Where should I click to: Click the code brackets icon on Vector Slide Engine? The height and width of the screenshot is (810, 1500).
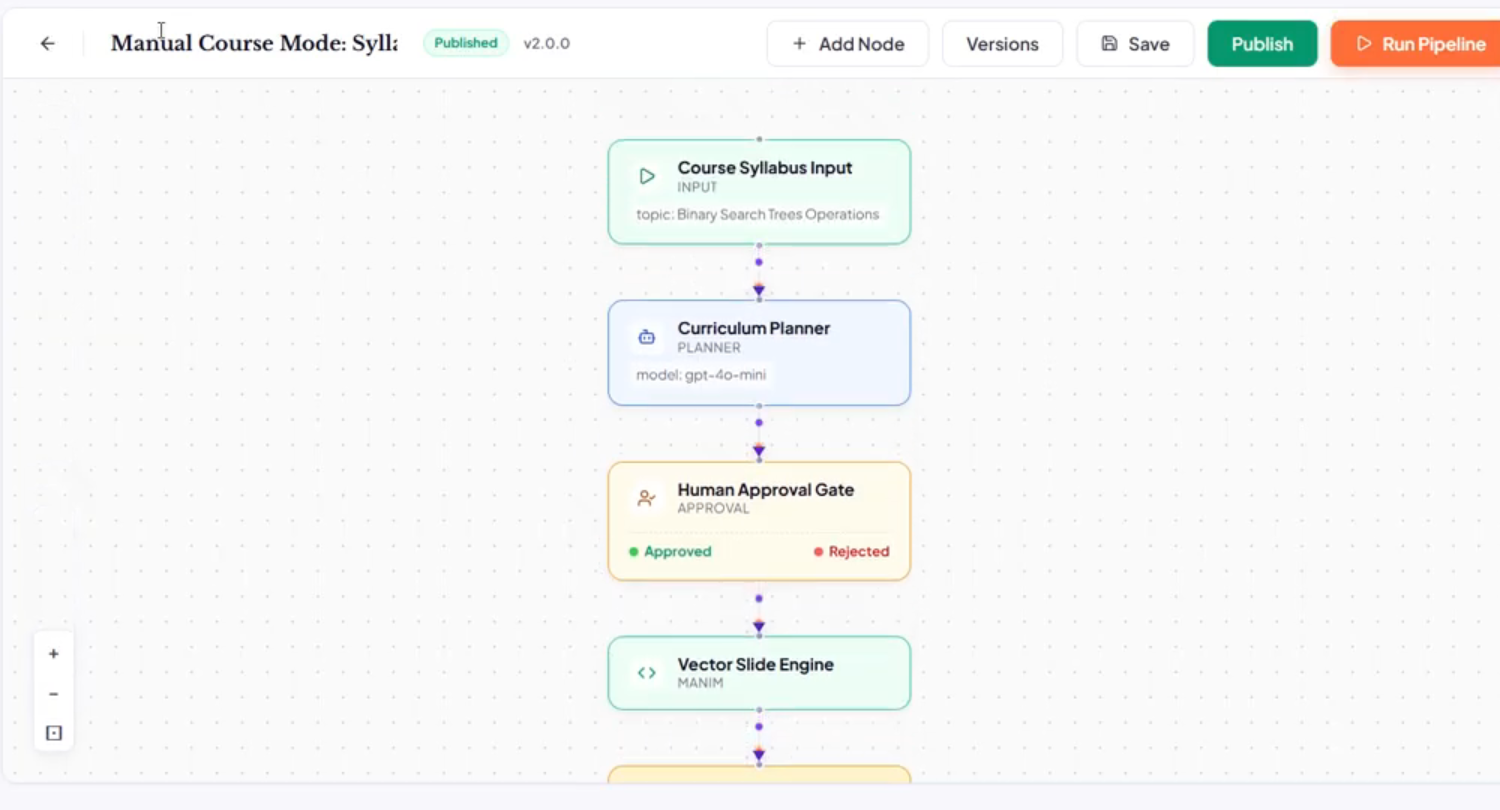click(647, 673)
